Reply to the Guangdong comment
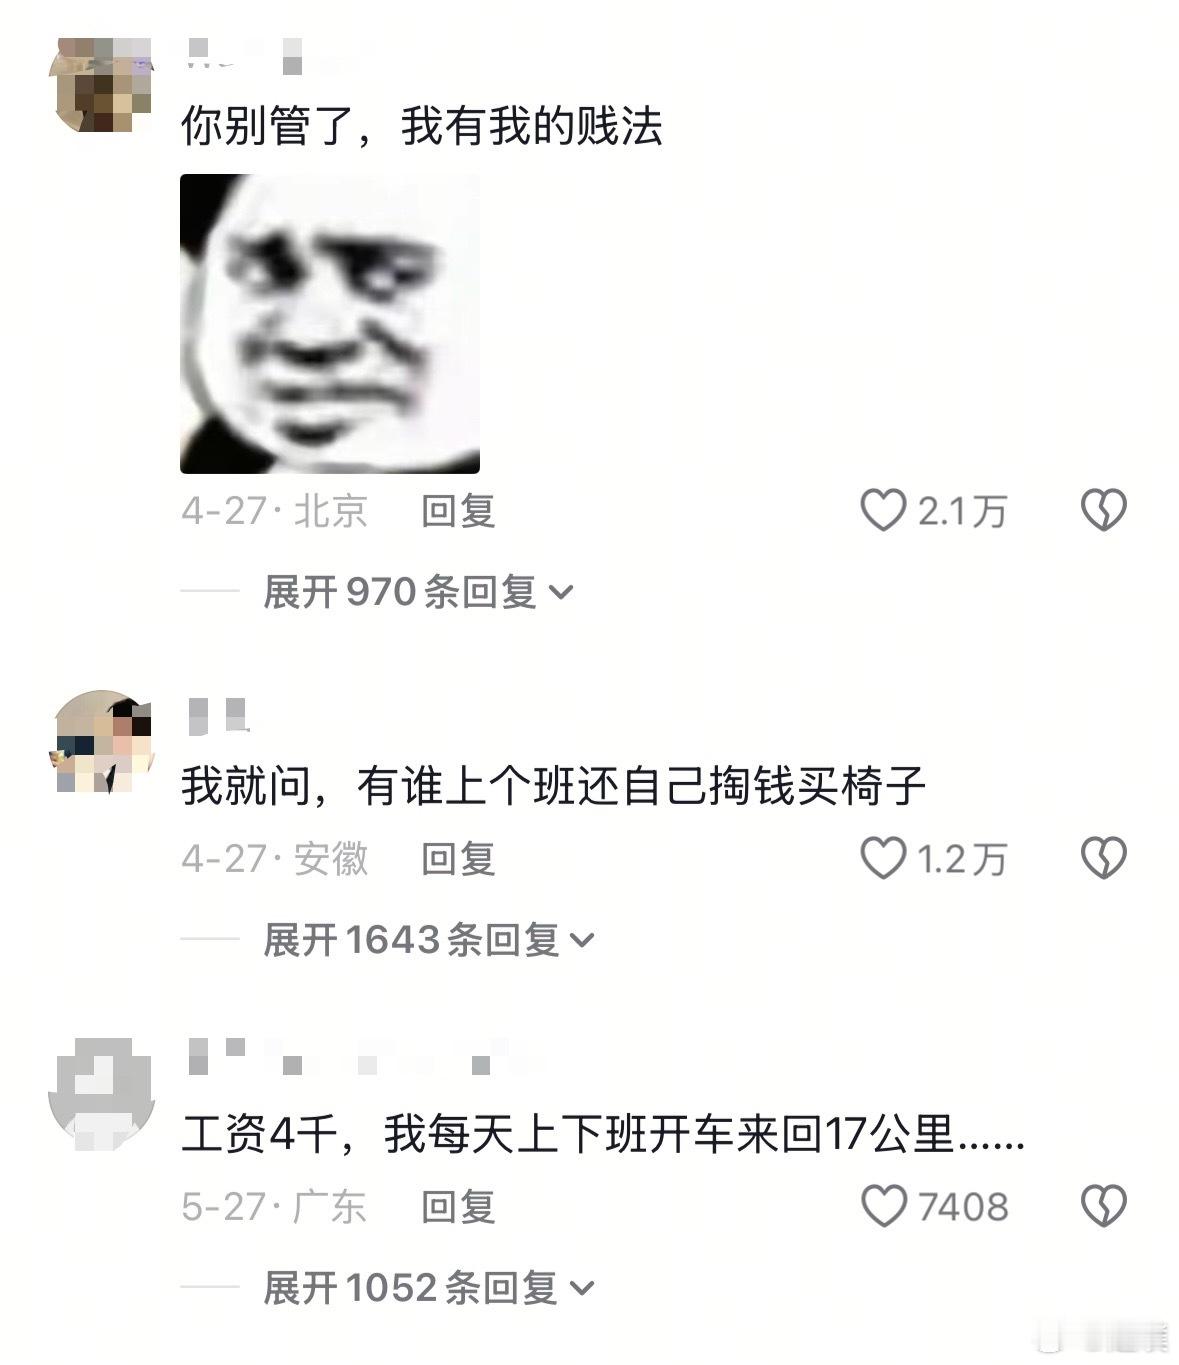The image size is (1179, 1365). tap(458, 1206)
